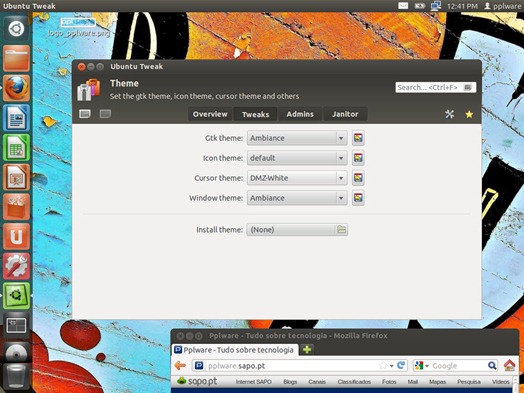Go to Firefox home page icon
524x393 pixels.
pos(509,365)
